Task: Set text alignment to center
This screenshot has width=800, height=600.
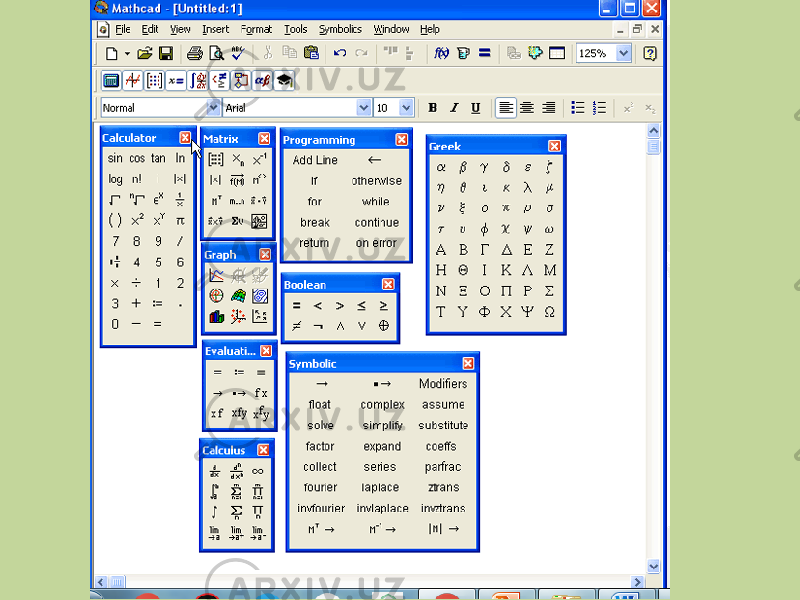Action: (x=527, y=108)
